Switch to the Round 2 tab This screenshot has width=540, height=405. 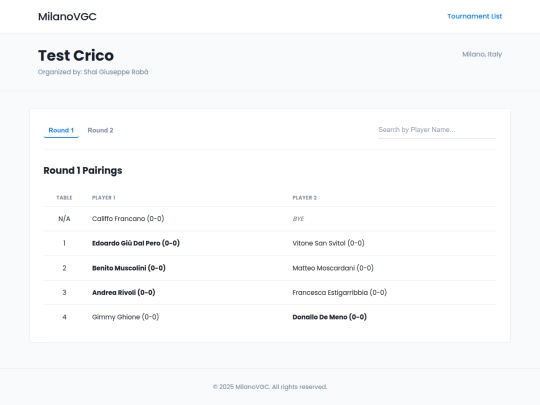click(100, 130)
